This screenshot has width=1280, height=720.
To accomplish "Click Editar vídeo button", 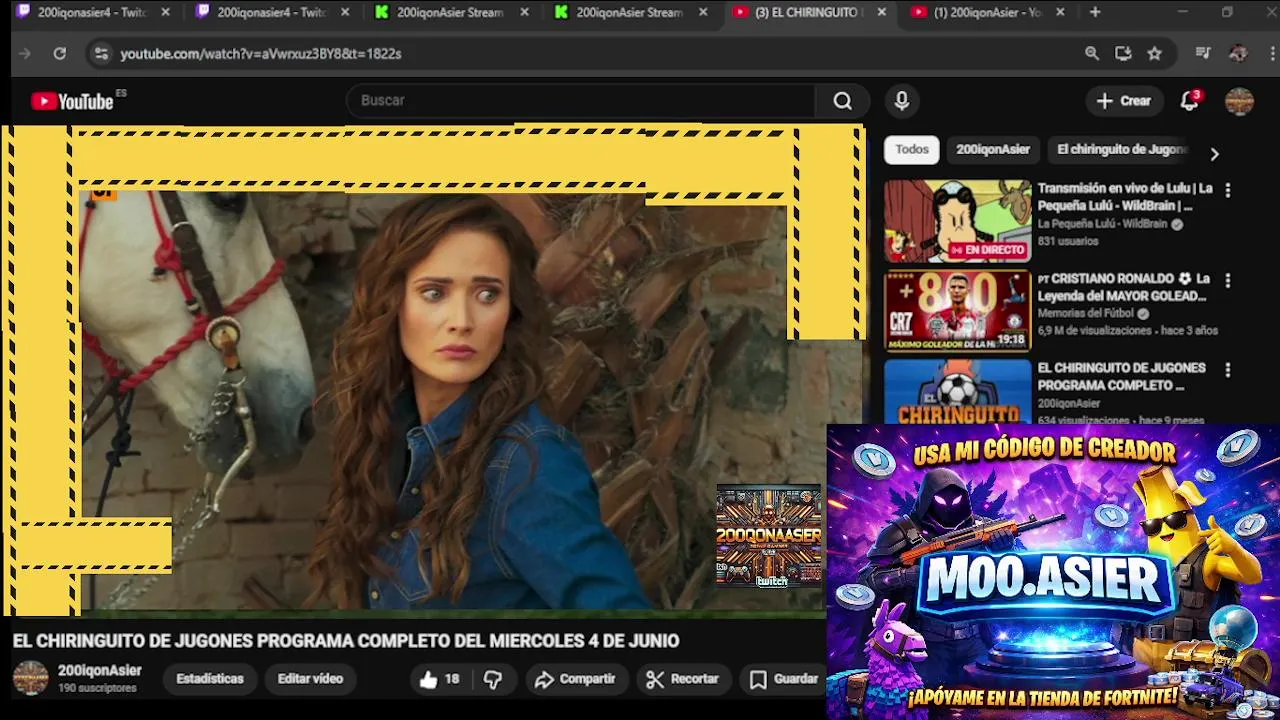I will point(310,679).
